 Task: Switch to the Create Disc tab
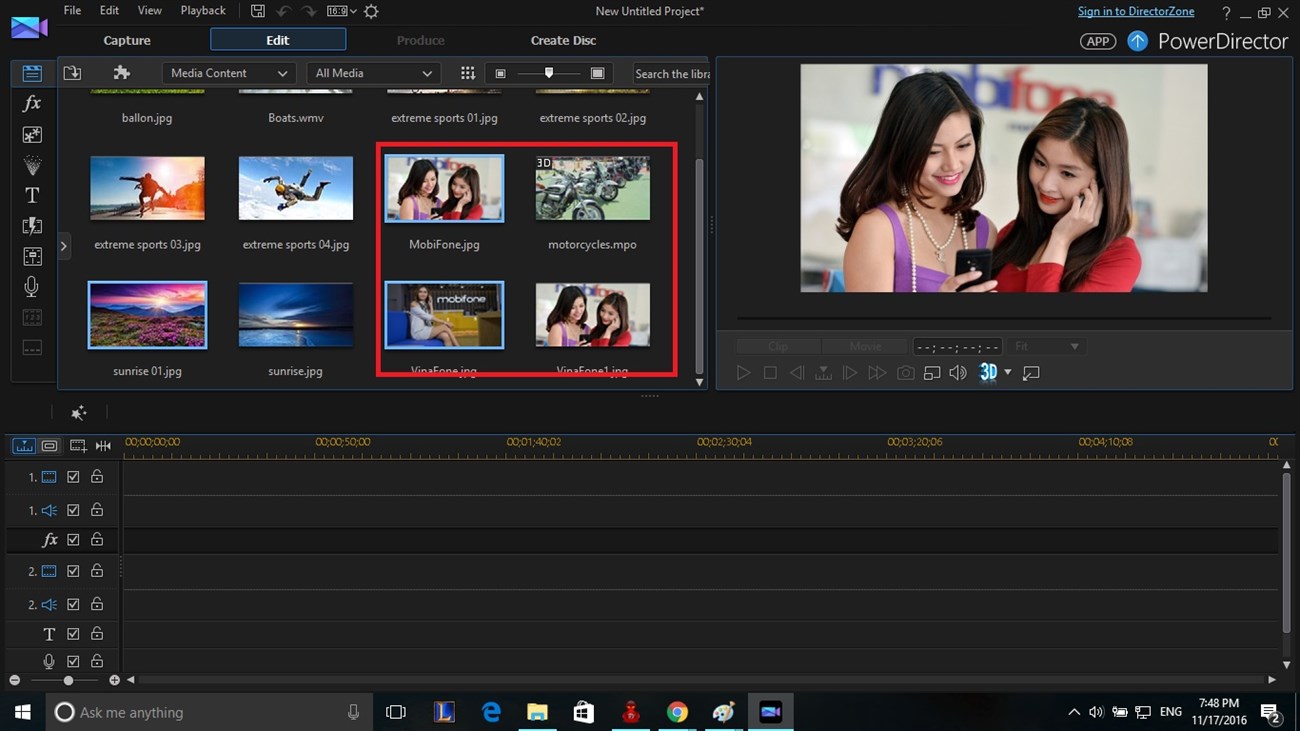click(x=563, y=40)
